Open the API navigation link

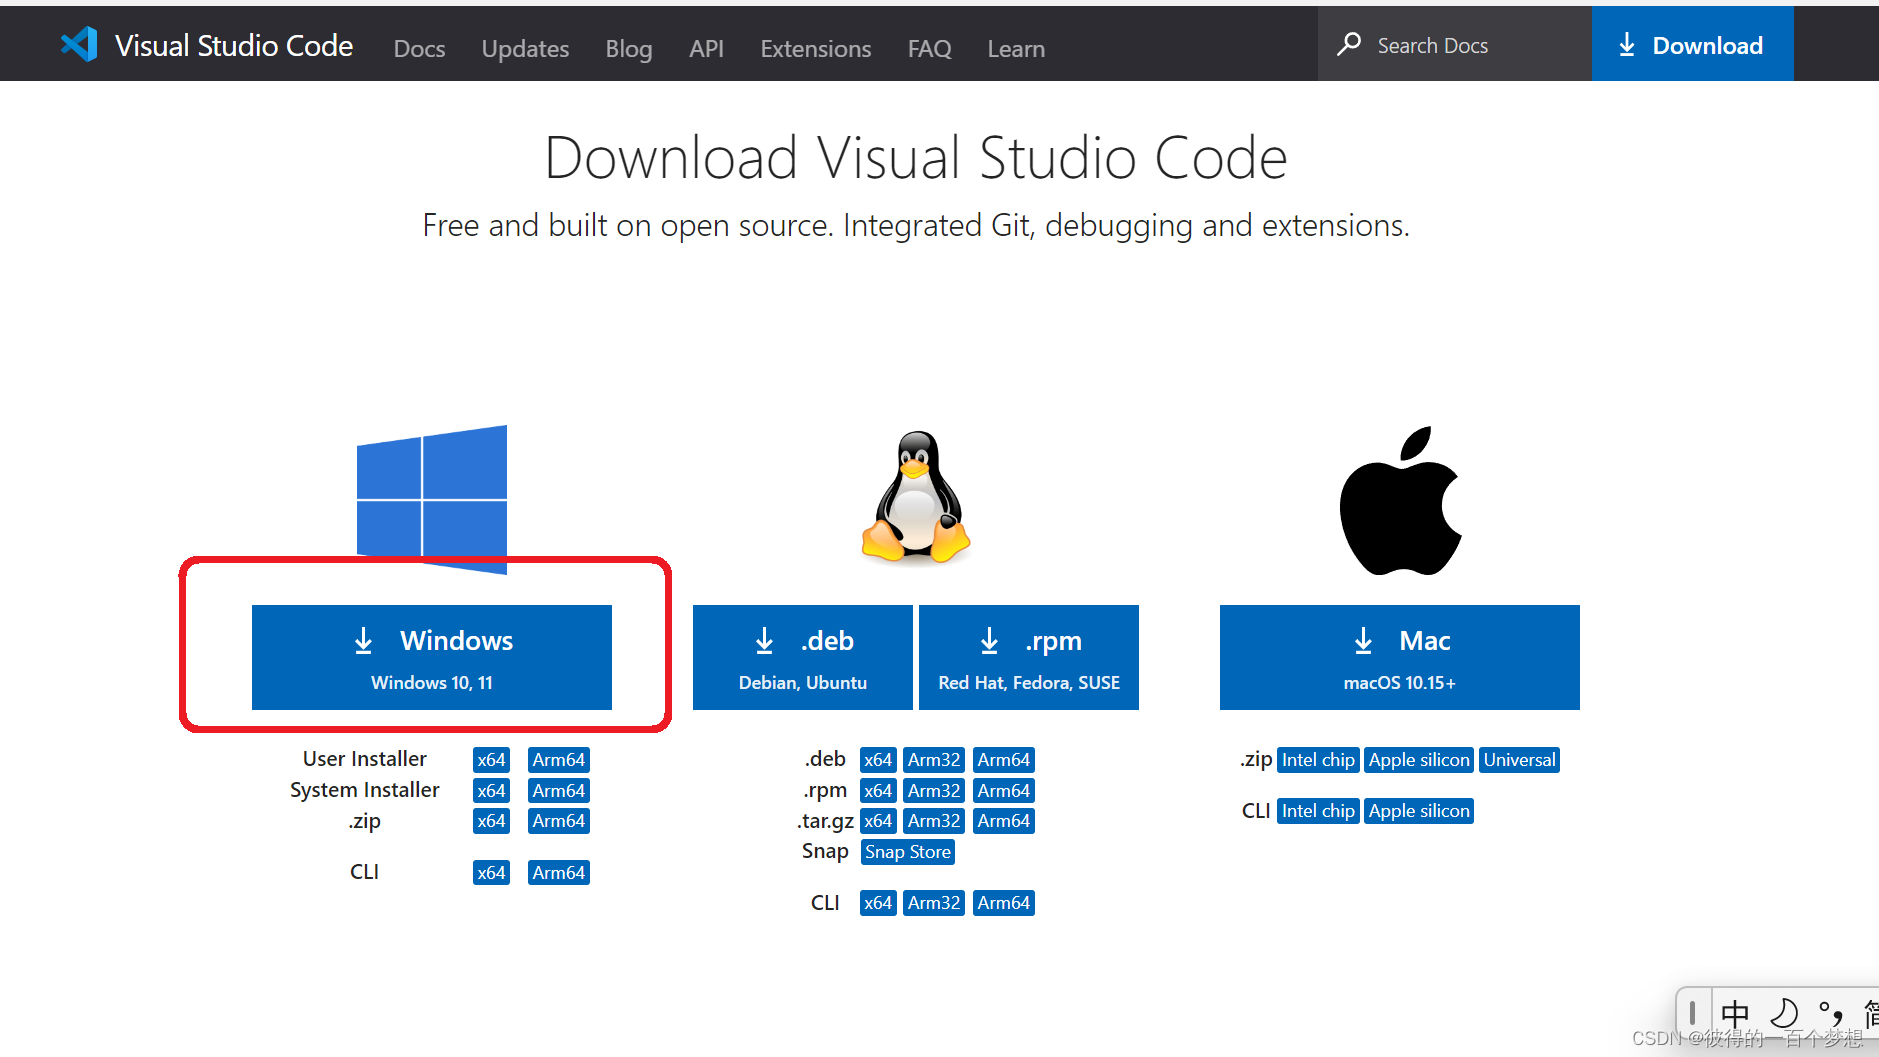706,48
